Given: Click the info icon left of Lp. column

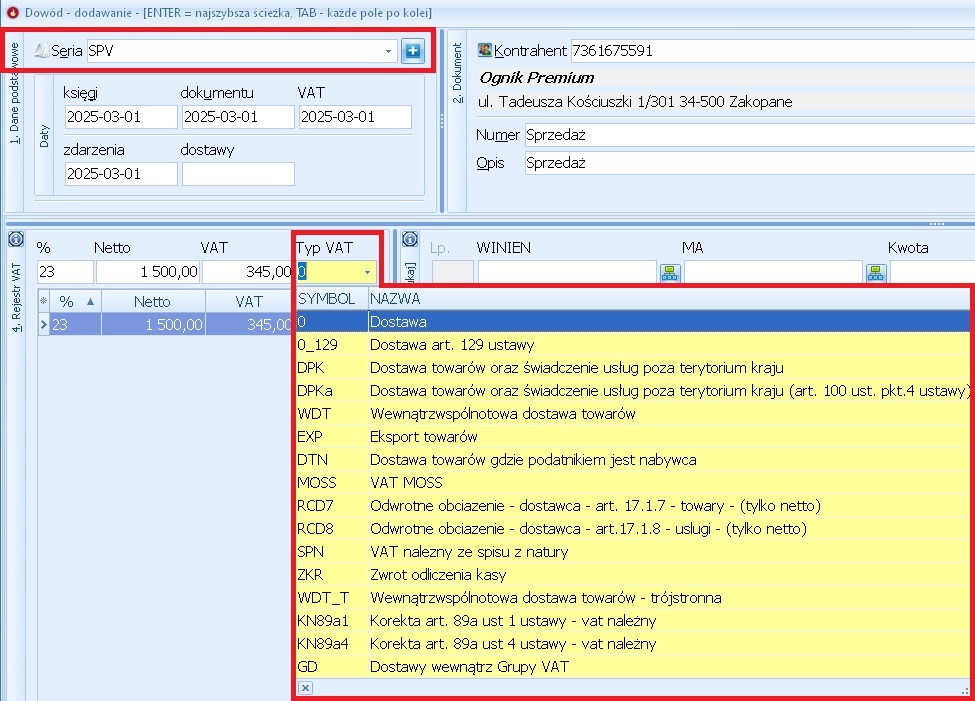Looking at the screenshot, I should coord(410,239).
